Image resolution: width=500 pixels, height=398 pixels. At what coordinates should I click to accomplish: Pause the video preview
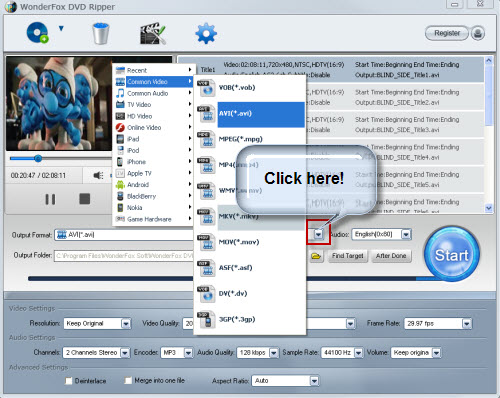50,199
